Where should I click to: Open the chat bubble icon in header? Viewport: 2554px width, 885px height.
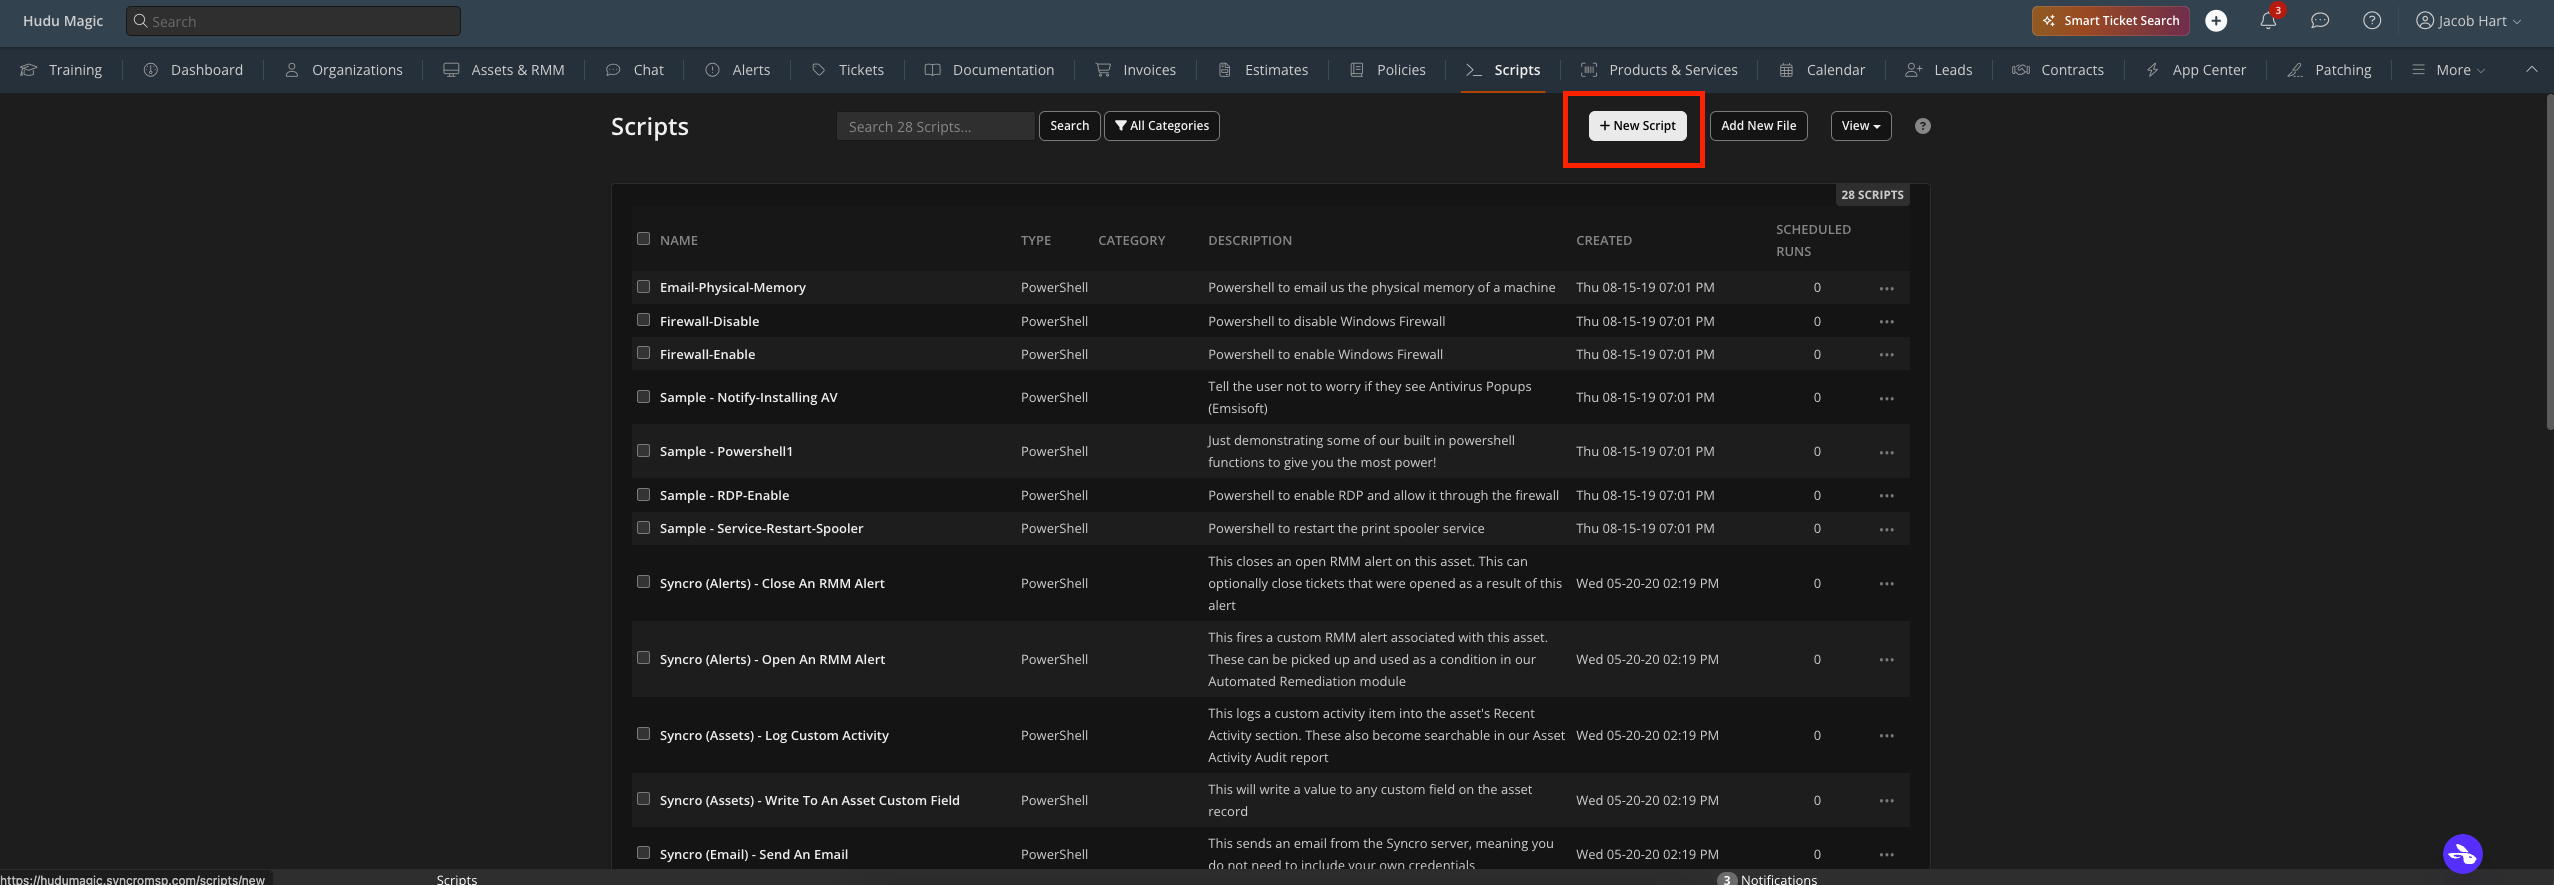2320,21
